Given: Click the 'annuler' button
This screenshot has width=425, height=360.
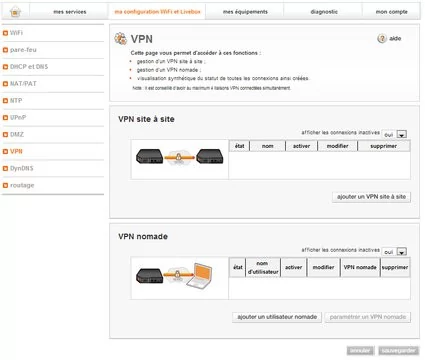Looking at the screenshot, I should [360, 350].
